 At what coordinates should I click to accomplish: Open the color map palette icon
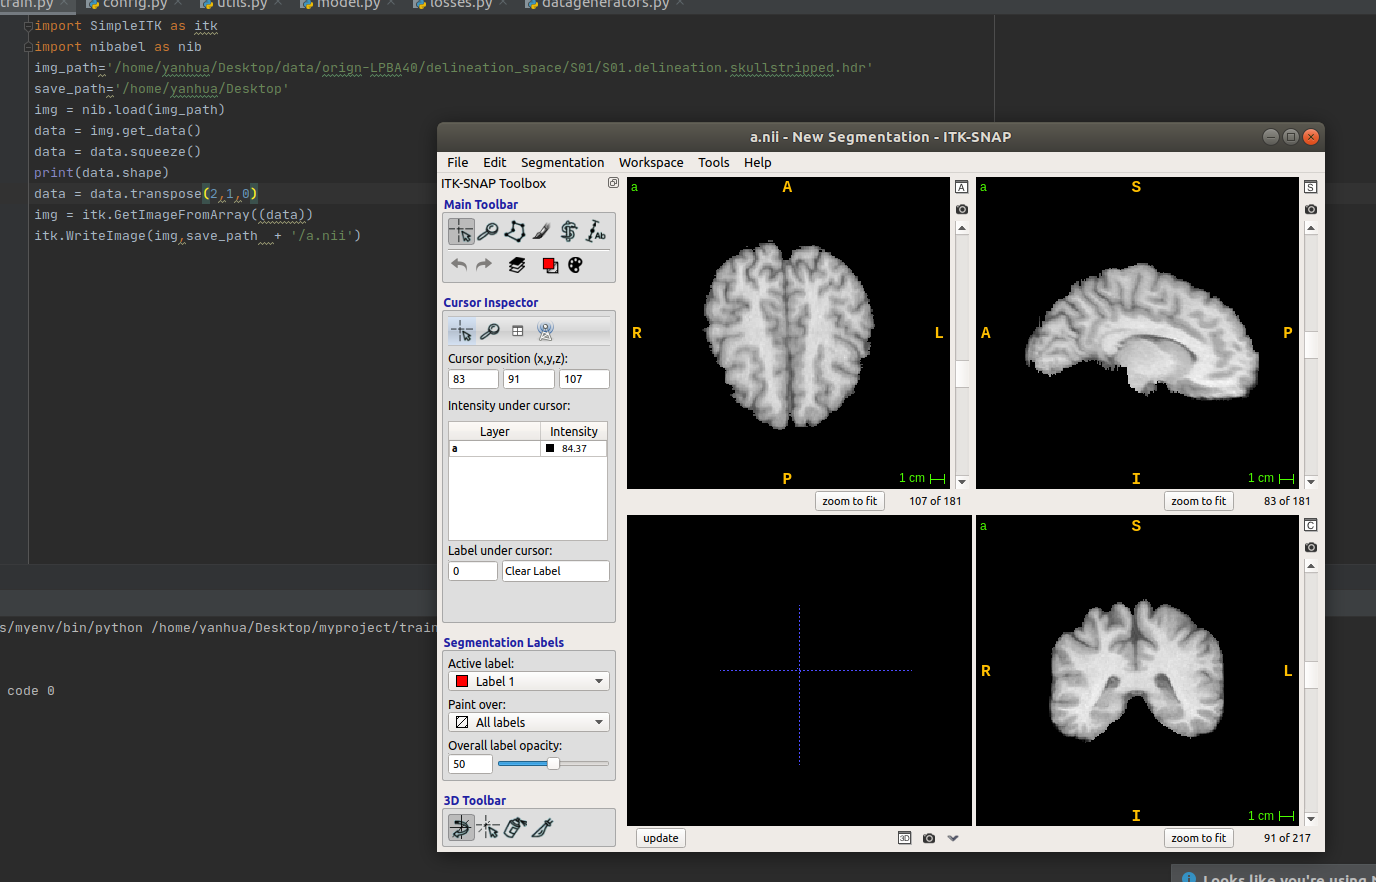click(575, 265)
